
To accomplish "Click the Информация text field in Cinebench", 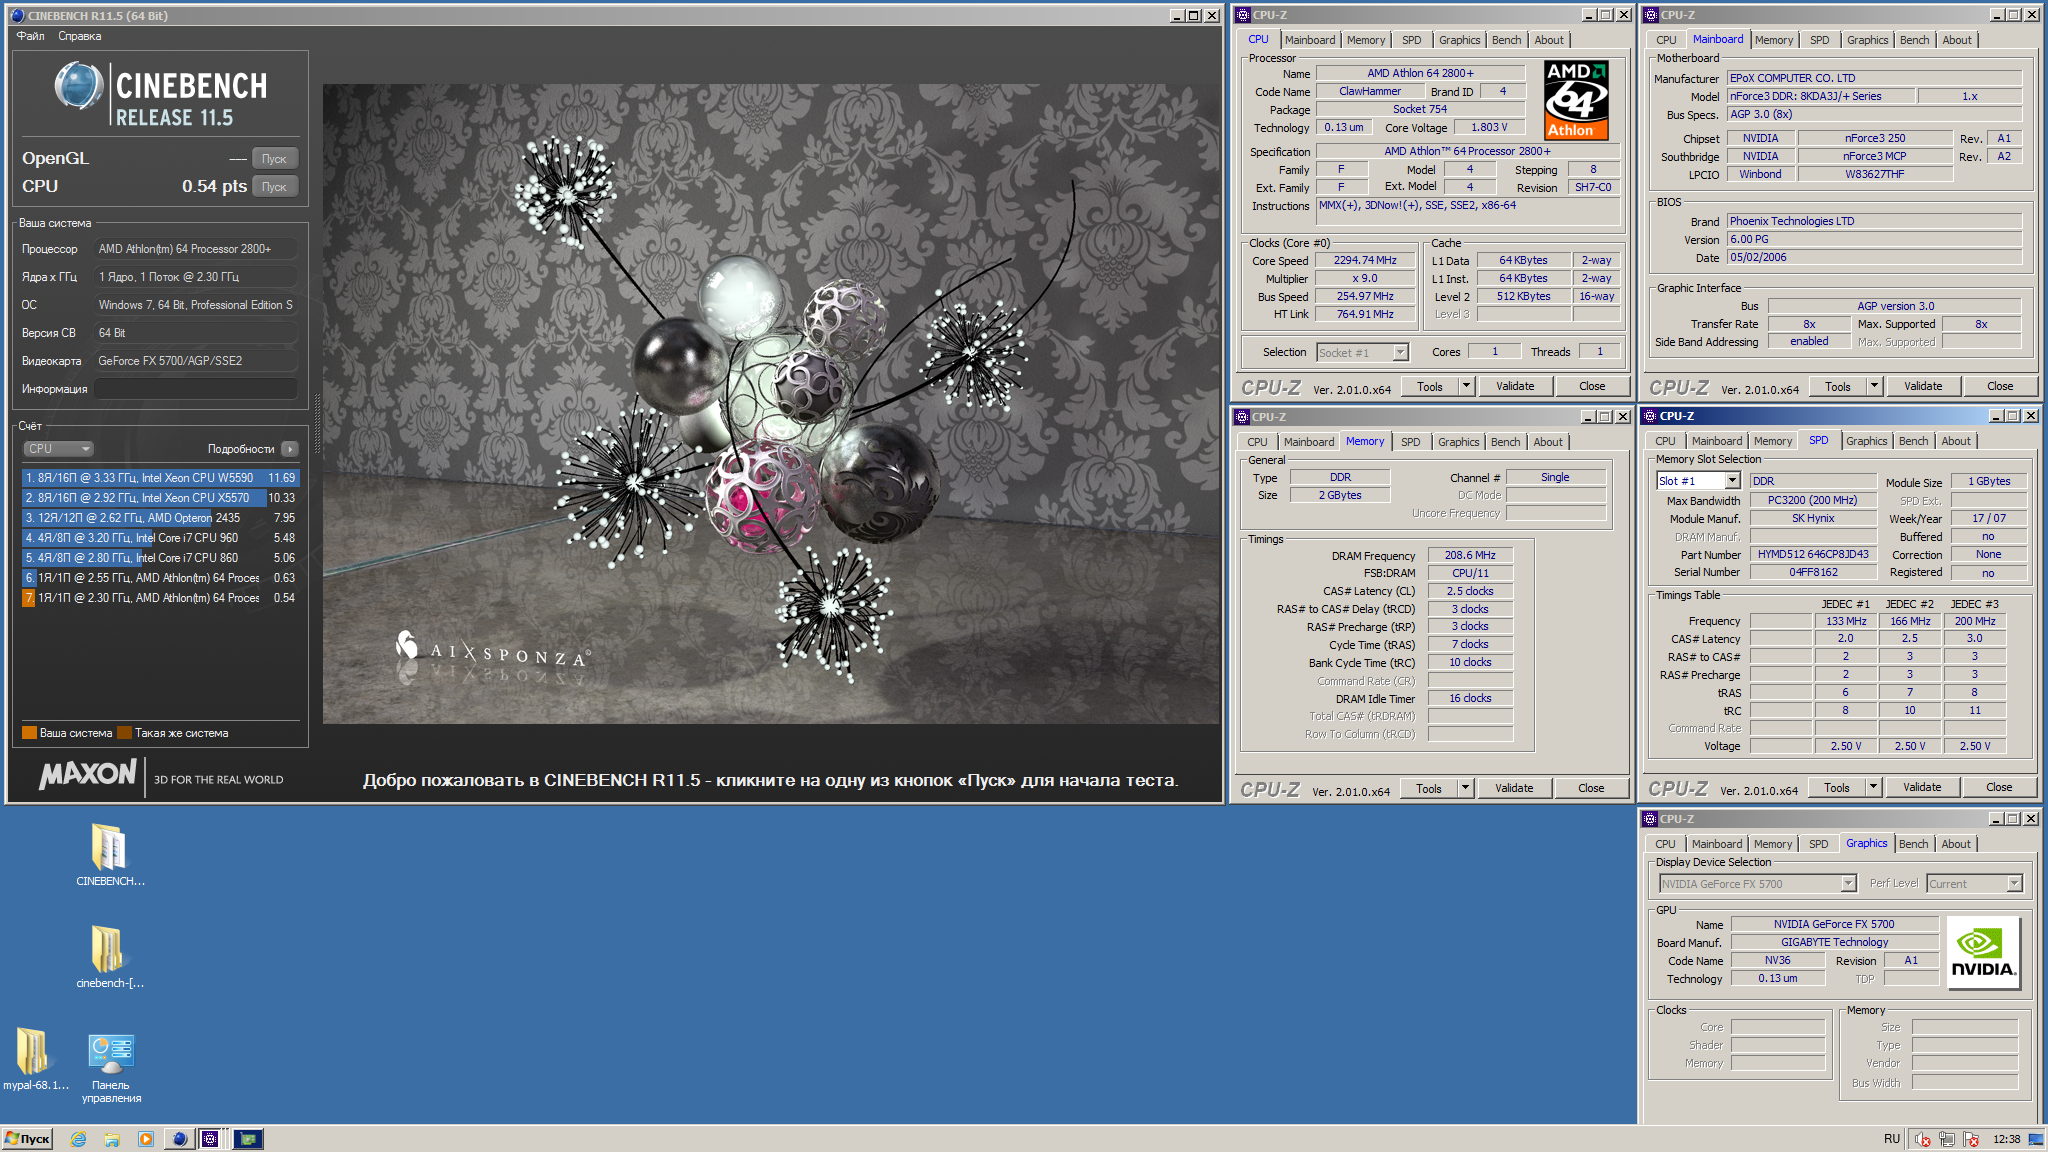I will pos(196,389).
